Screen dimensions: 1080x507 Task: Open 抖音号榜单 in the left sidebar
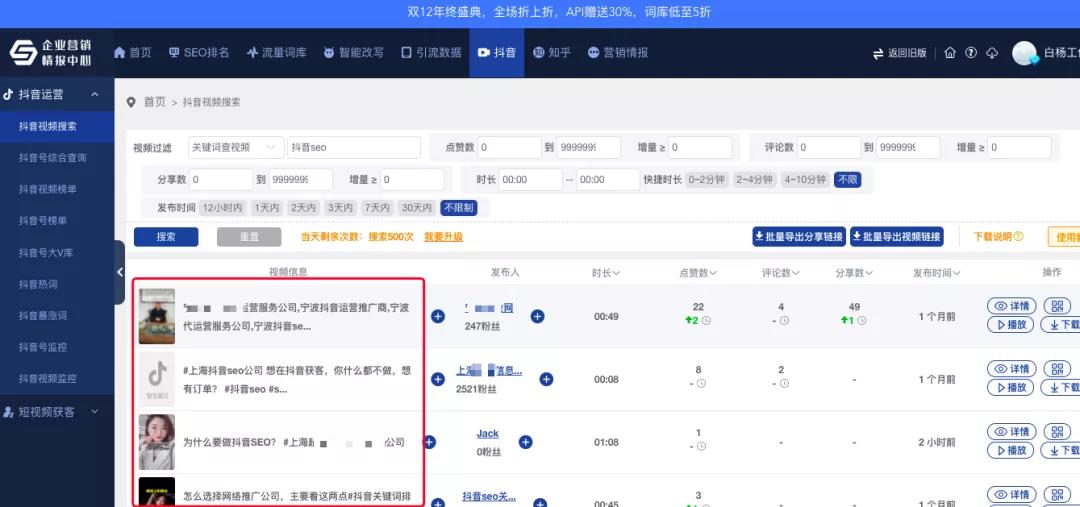pos(48,221)
